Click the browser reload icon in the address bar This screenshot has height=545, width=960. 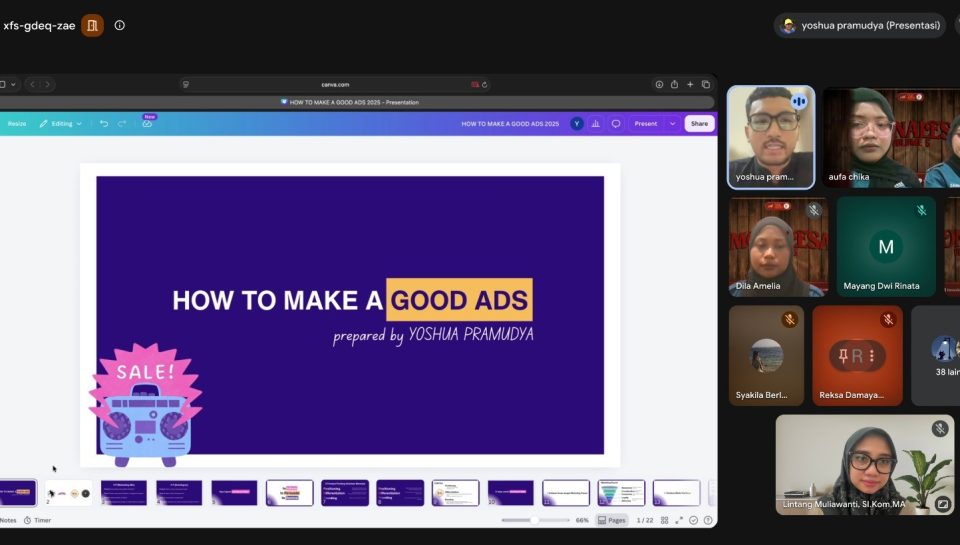point(484,85)
